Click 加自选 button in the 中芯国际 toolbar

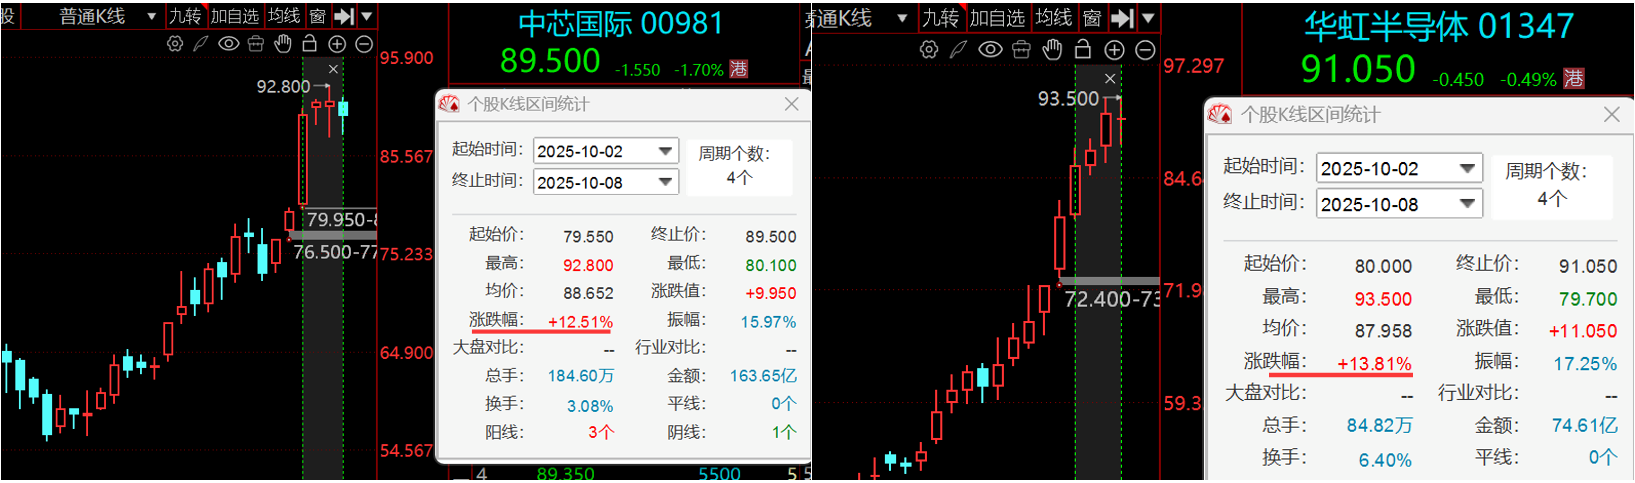(x=235, y=17)
